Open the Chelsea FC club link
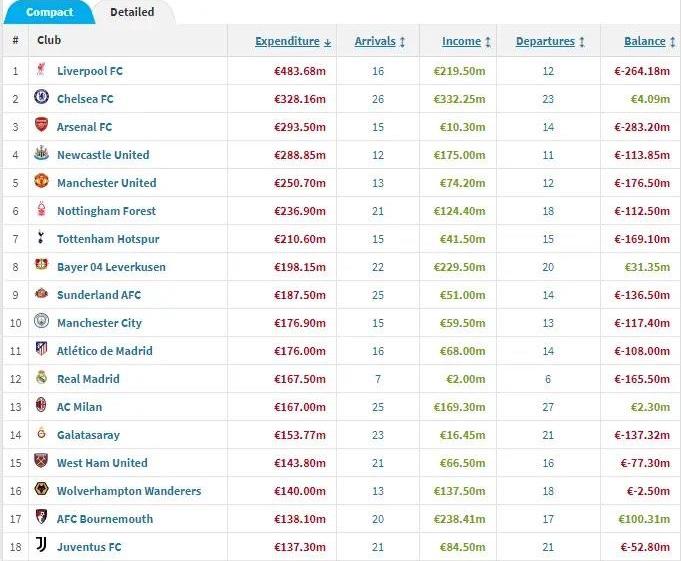The height and width of the screenshot is (561, 681). click(85, 99)
